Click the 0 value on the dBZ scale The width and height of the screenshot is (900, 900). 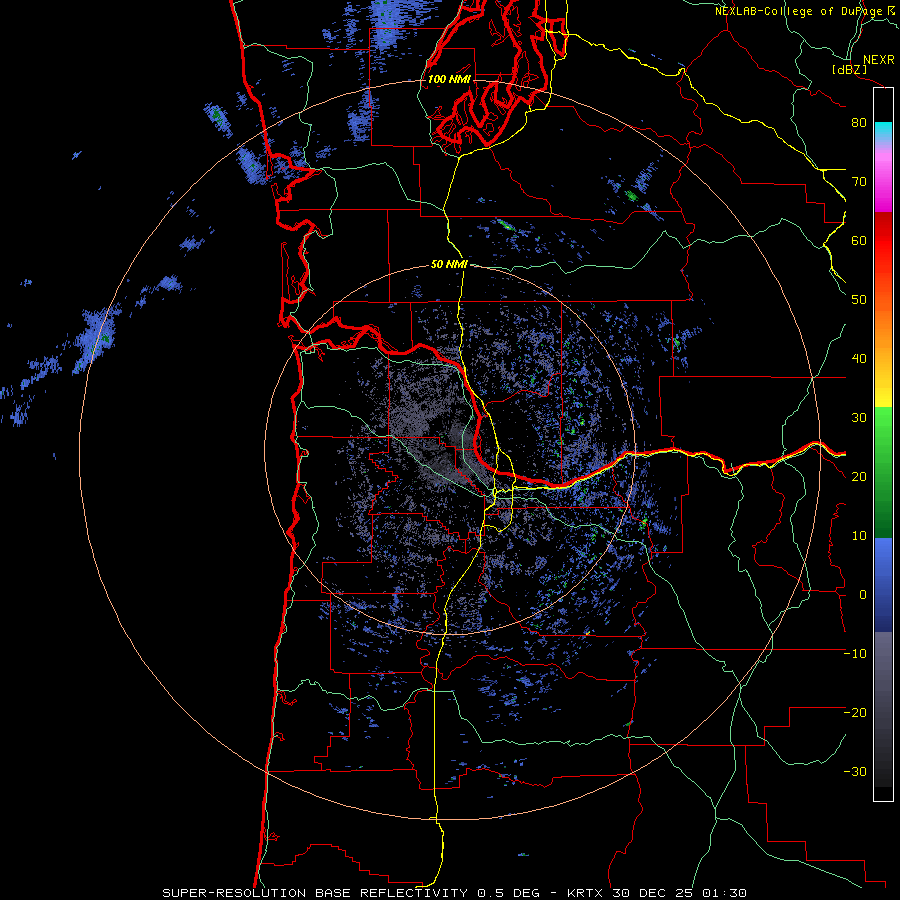[x=863, y=595]
